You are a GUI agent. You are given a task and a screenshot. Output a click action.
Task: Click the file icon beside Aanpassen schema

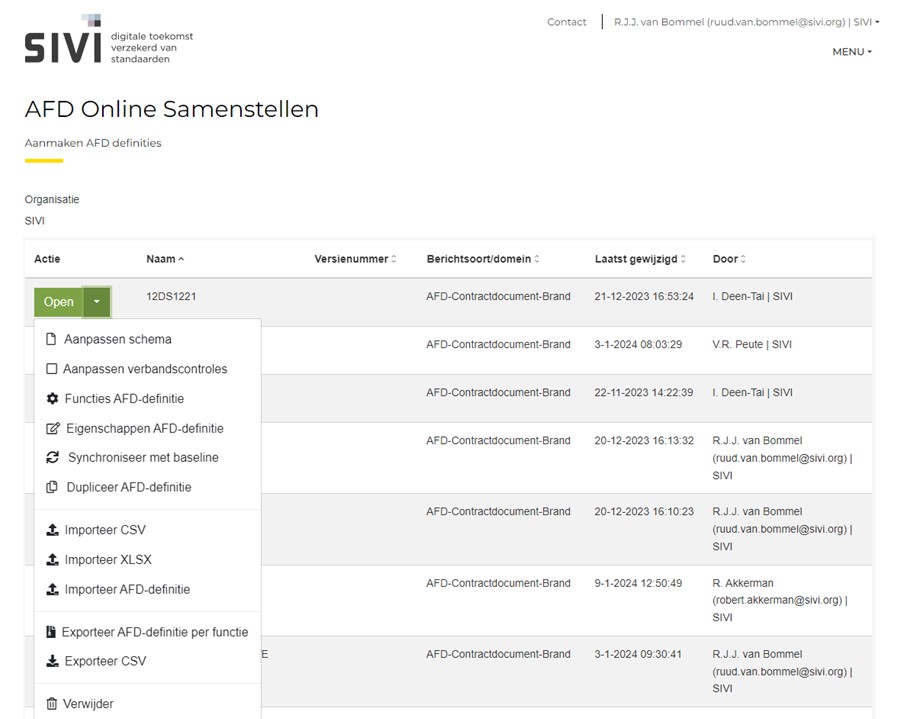click(x=51, y=339)
